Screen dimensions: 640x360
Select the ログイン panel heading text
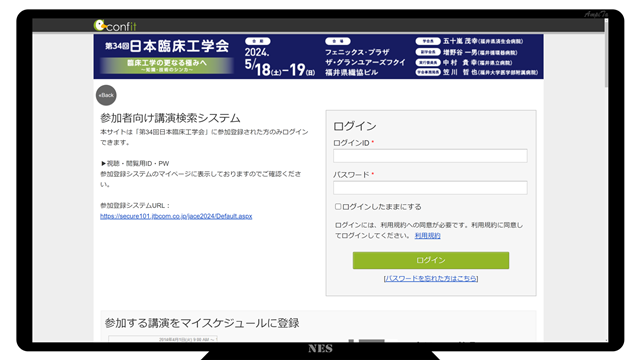[x=355, y=126]
